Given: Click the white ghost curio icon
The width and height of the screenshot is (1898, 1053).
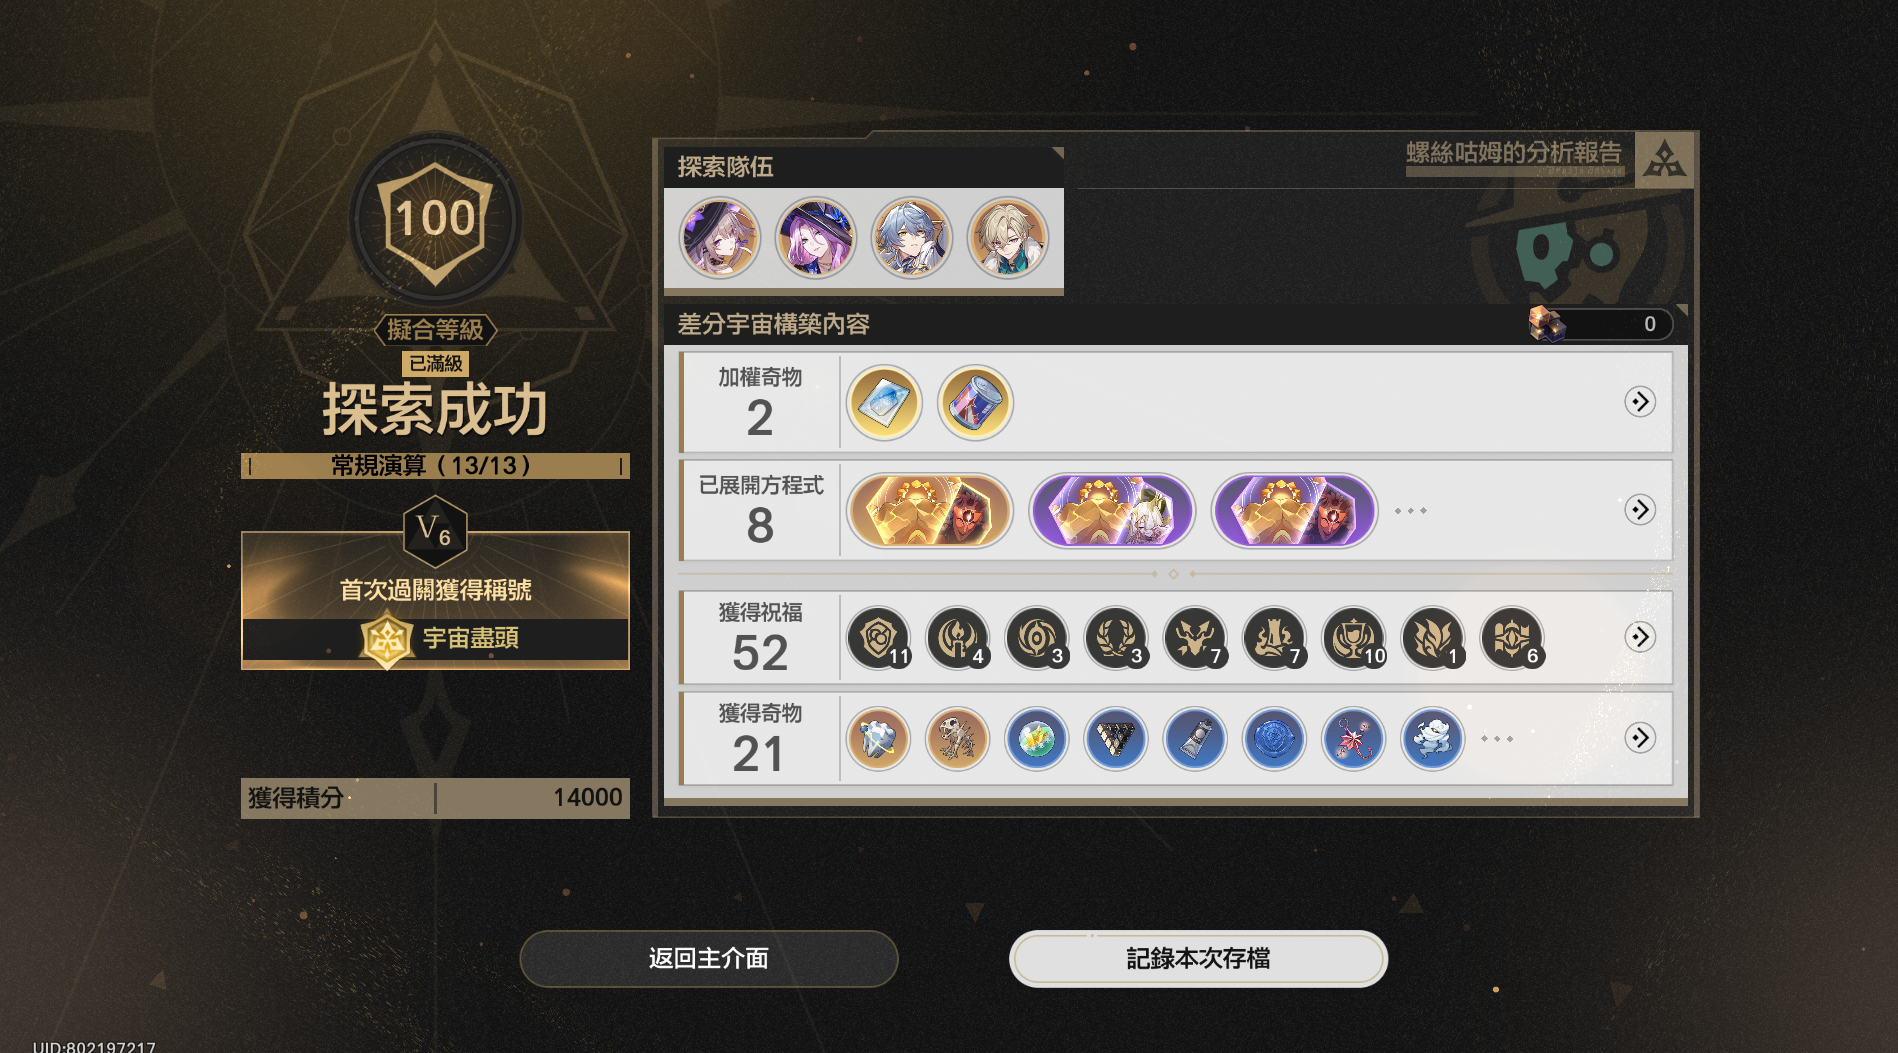Looking at the screenshot, I should pyautogui.click(x=1432, y=739).
